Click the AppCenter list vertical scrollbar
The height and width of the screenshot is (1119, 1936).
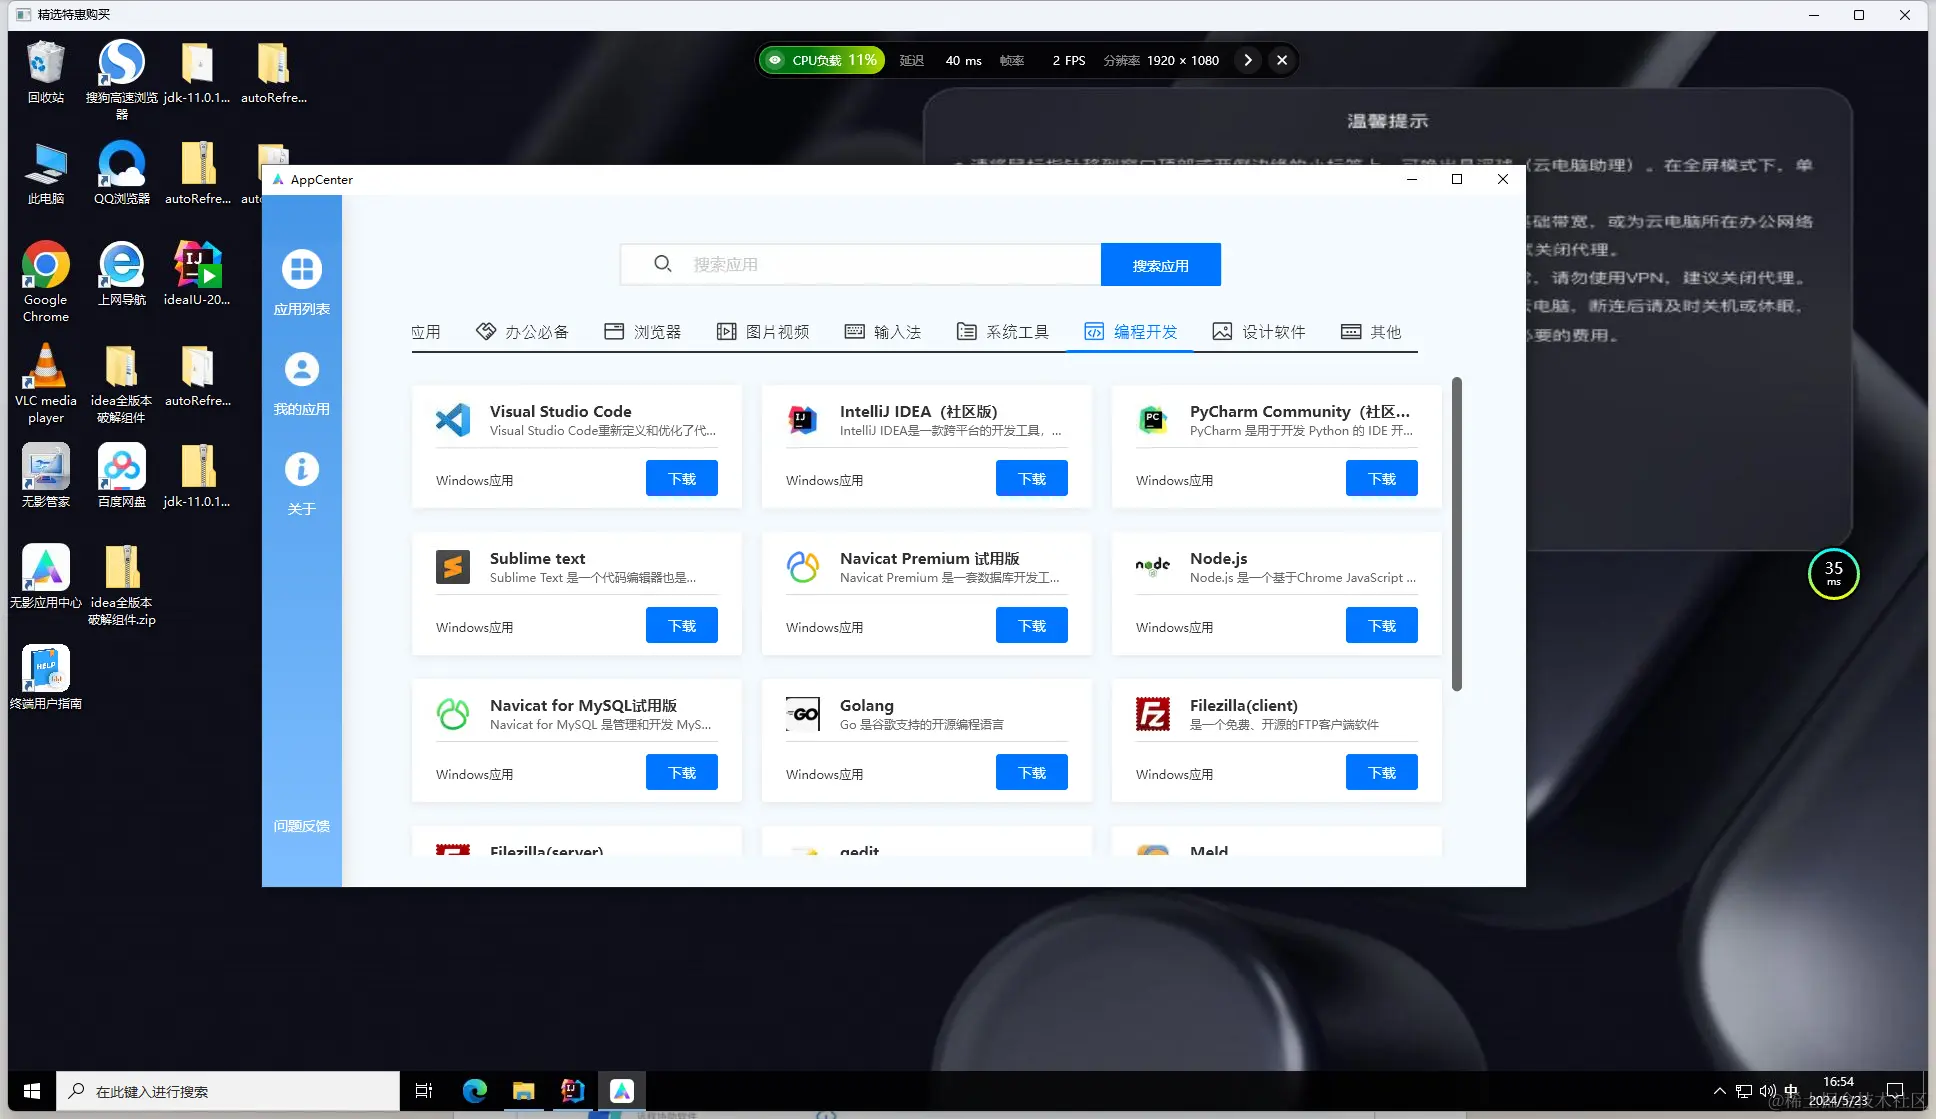point(1457,534)
